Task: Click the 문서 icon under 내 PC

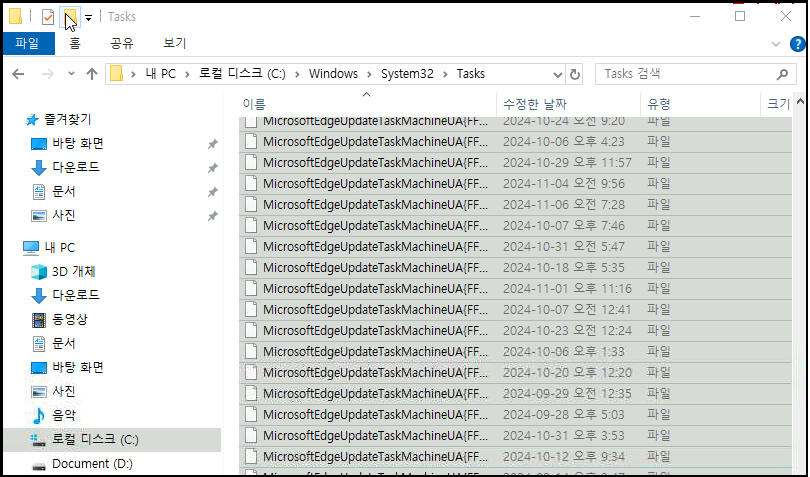Action: pos(39,344)
